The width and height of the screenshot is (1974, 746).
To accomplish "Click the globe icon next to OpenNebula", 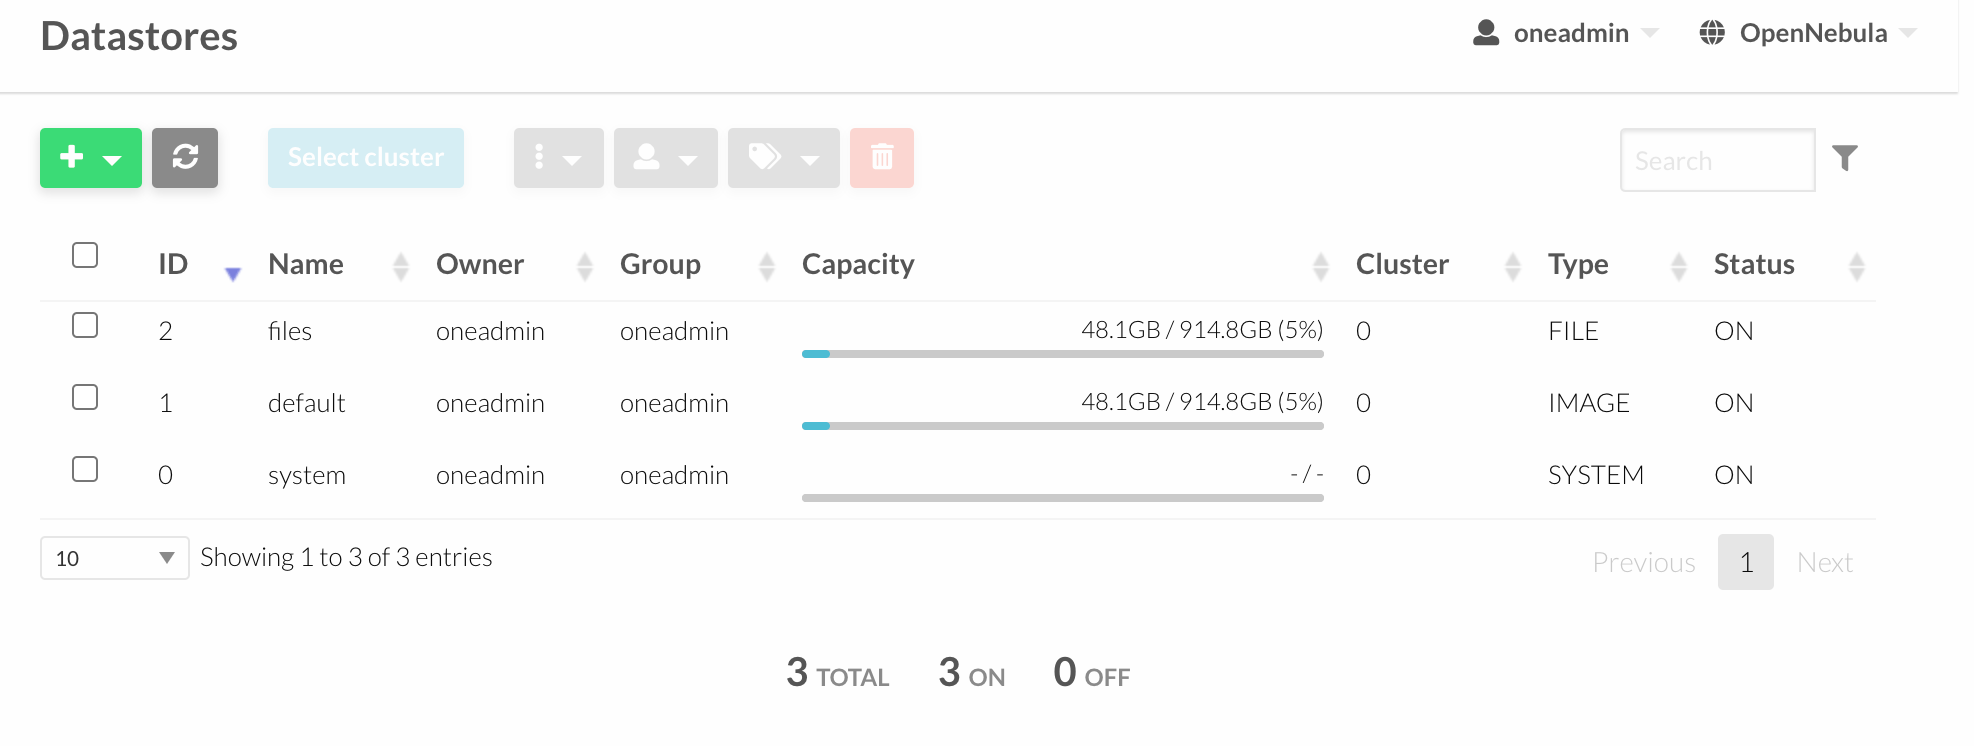I will pos(1712,32).
